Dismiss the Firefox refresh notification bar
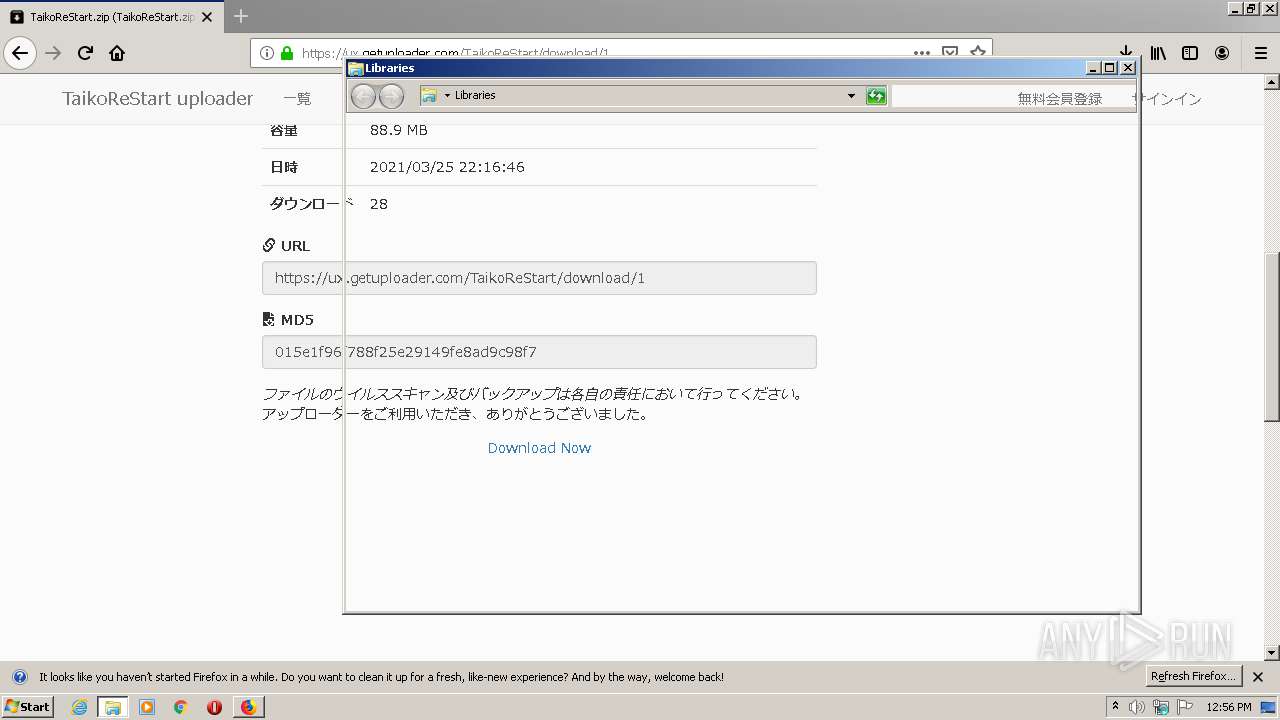 1258,677
